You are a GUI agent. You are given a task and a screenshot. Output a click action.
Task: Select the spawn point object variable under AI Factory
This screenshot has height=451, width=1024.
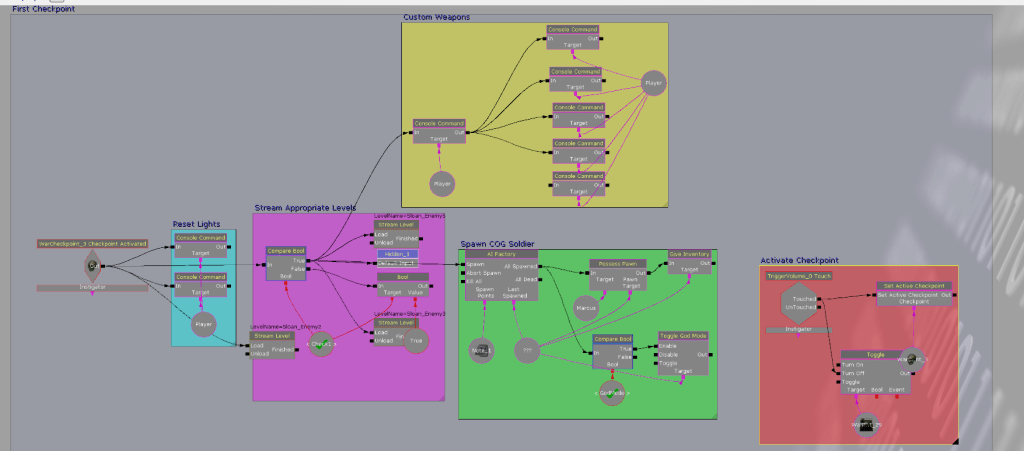pyautogui.click(x=480, y=349)
